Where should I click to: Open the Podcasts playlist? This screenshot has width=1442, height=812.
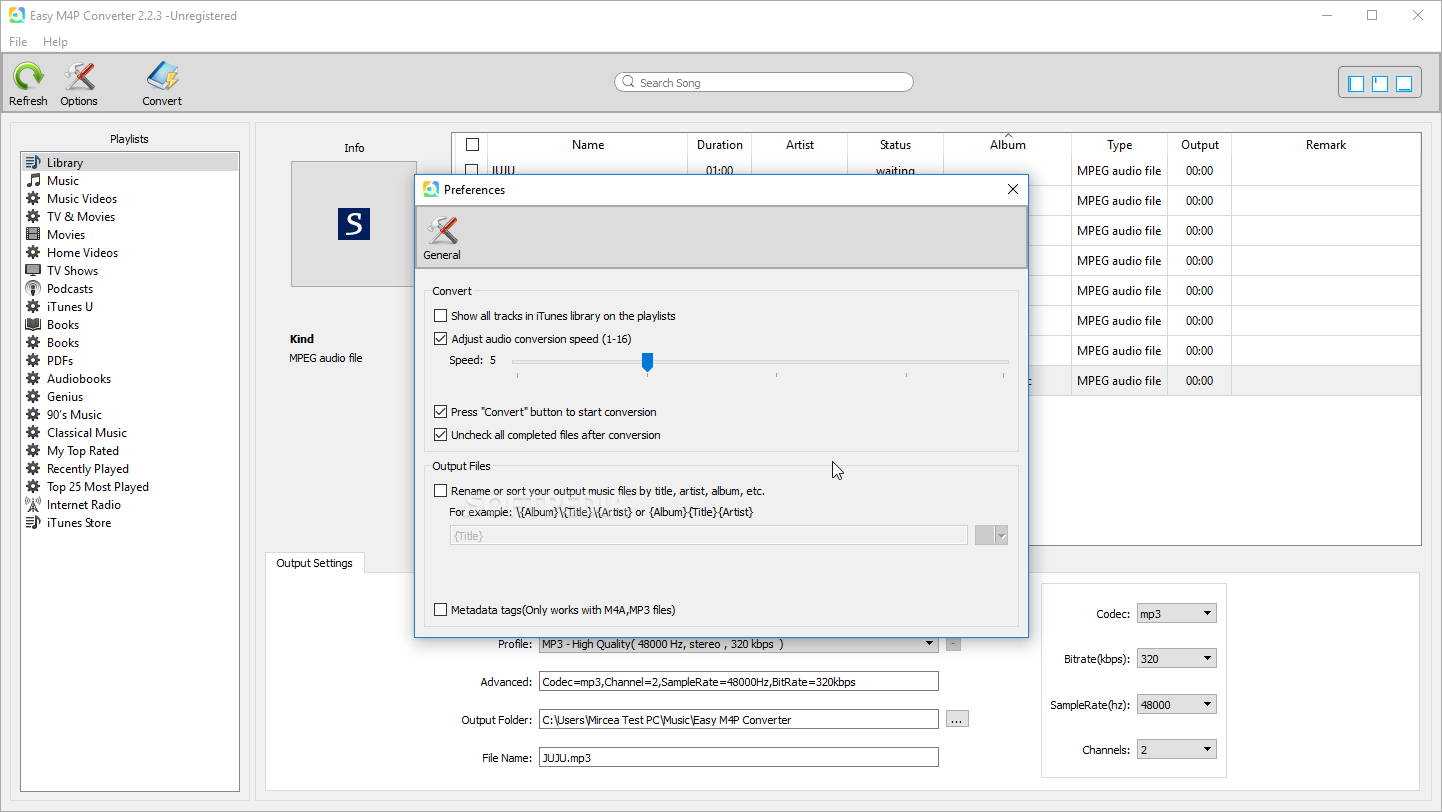point(130,289)
